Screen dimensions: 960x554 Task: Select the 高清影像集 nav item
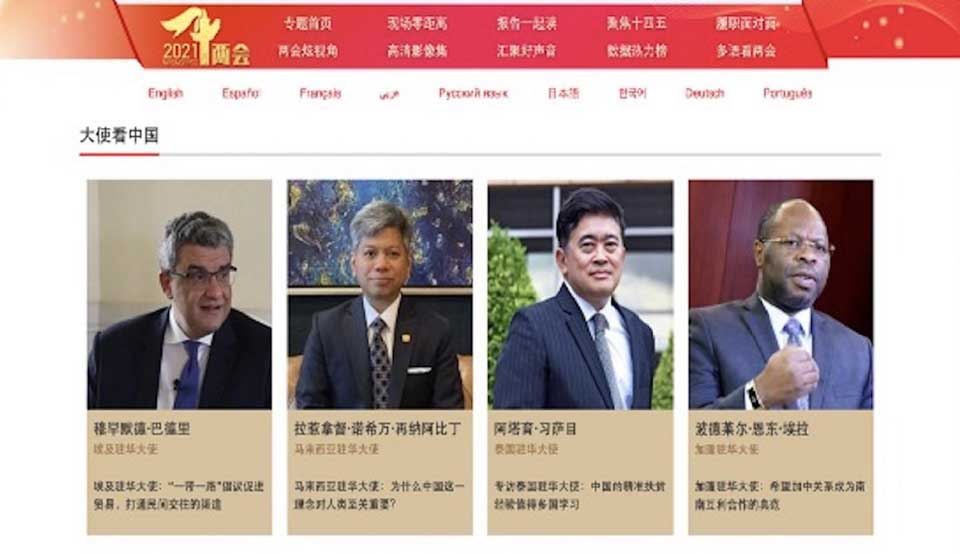pyautogui.click(x=417, y=51)
